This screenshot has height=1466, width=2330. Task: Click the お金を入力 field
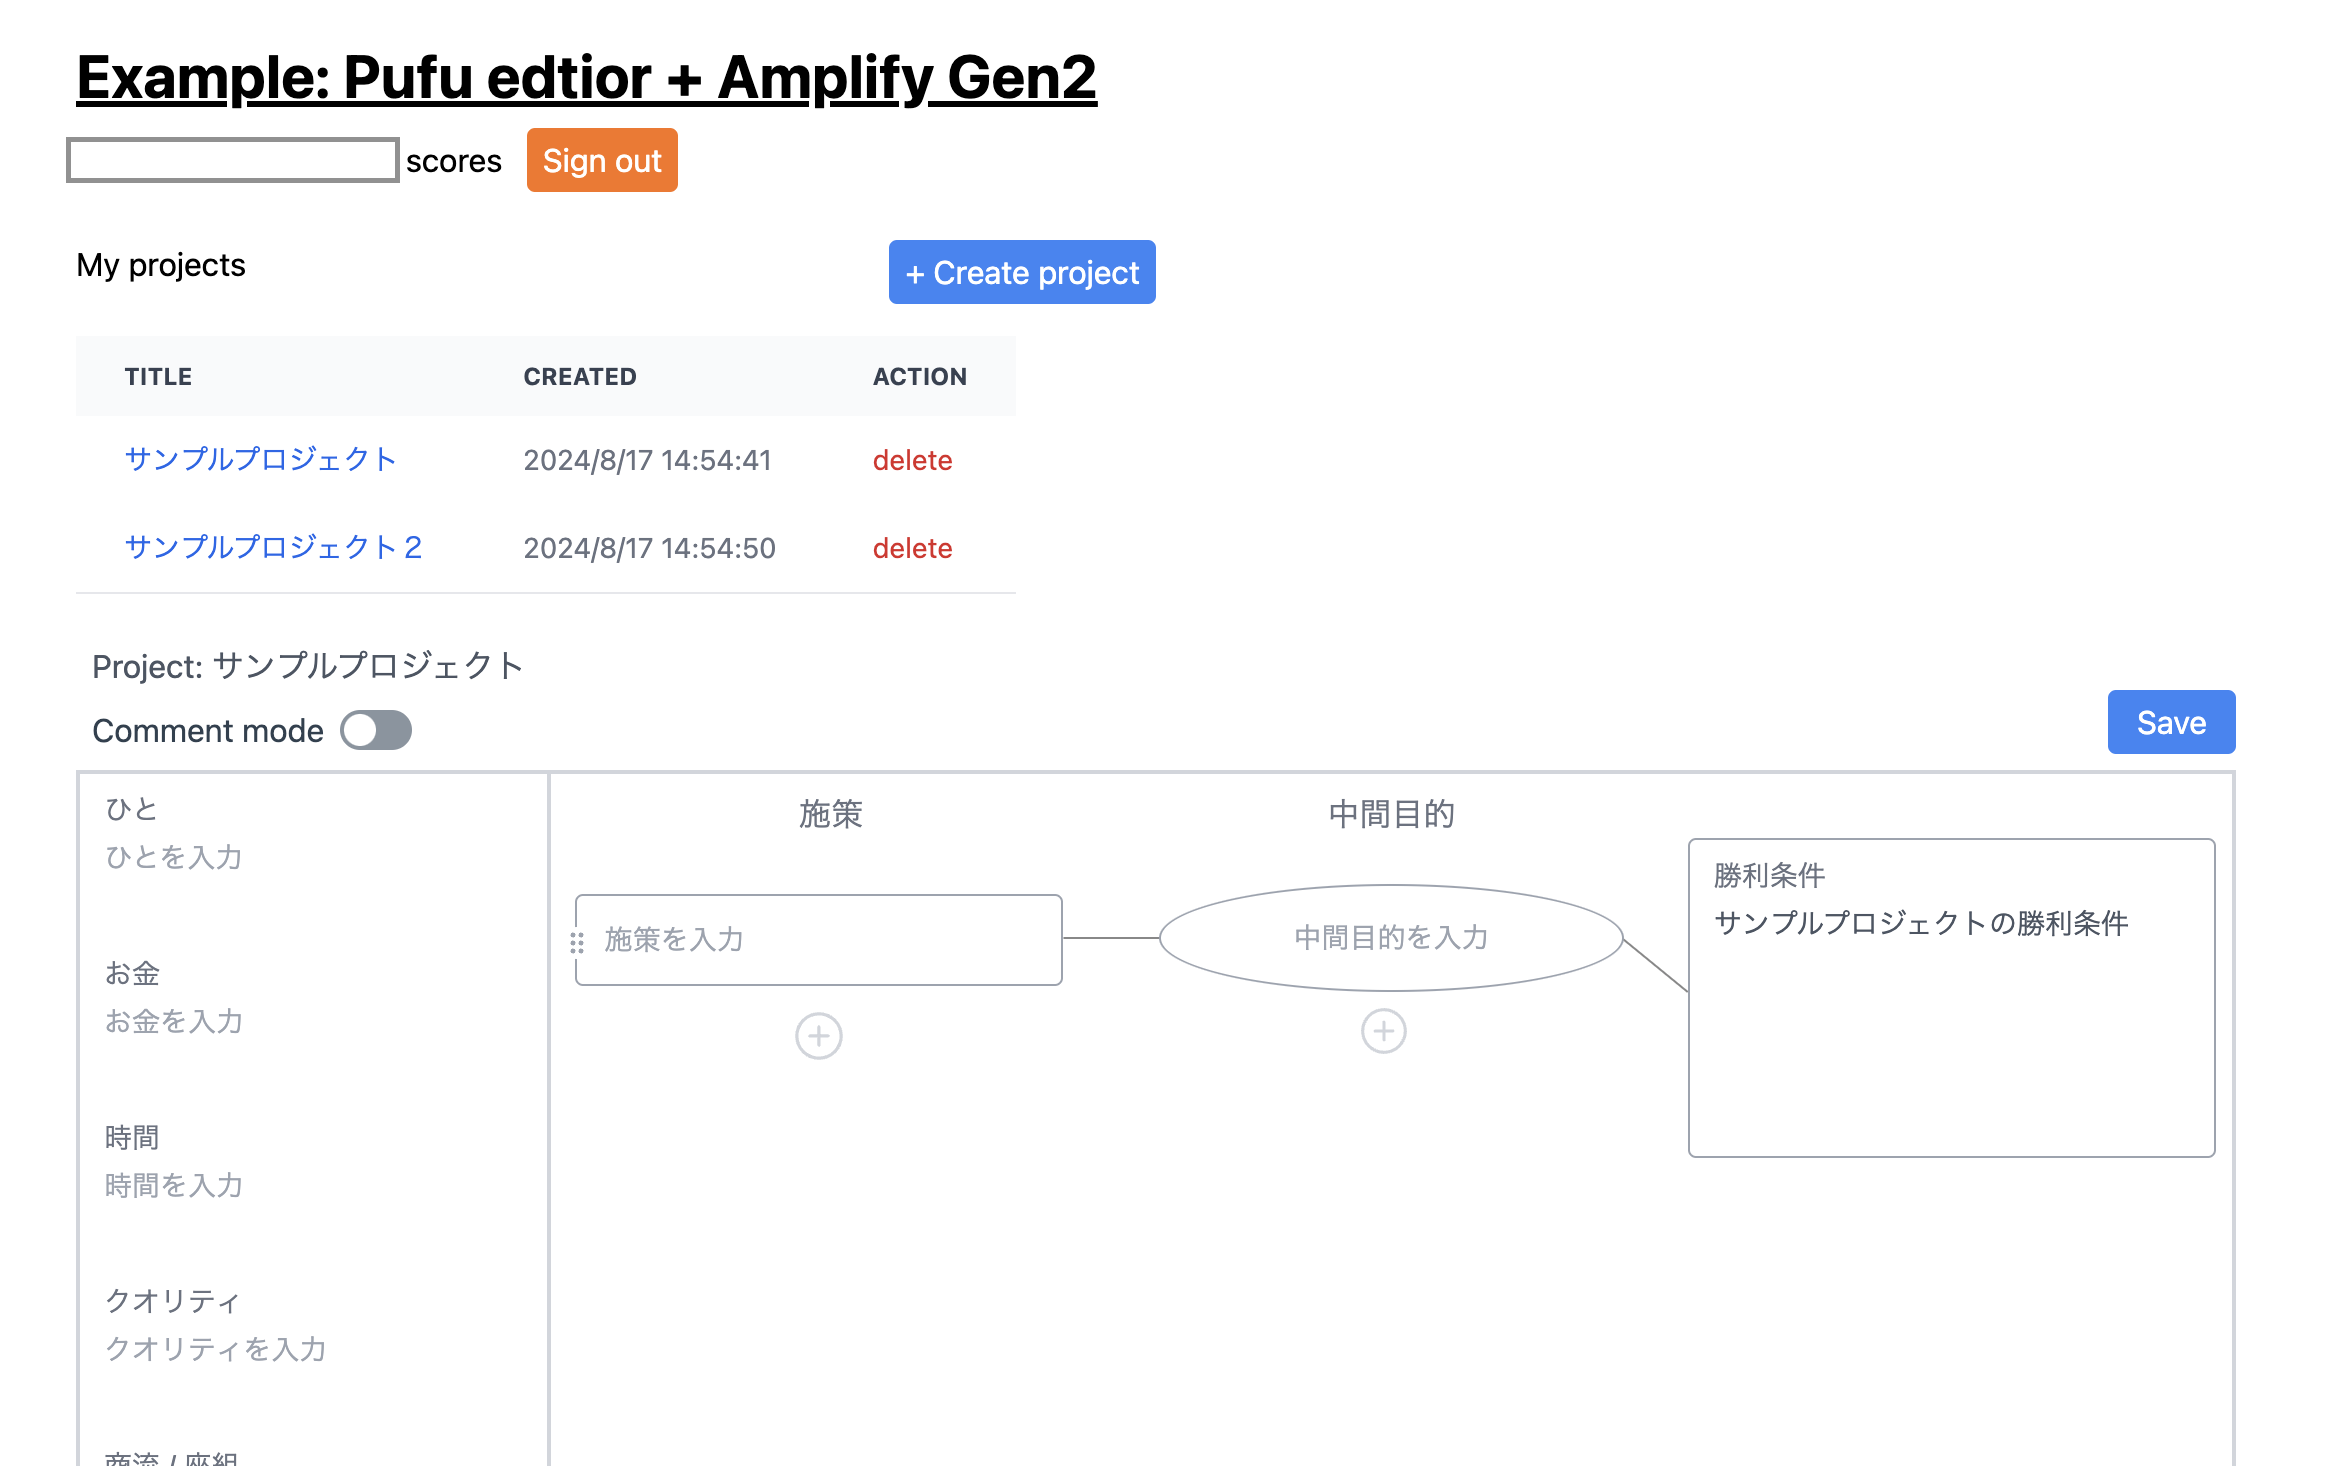pos(174,1022)
